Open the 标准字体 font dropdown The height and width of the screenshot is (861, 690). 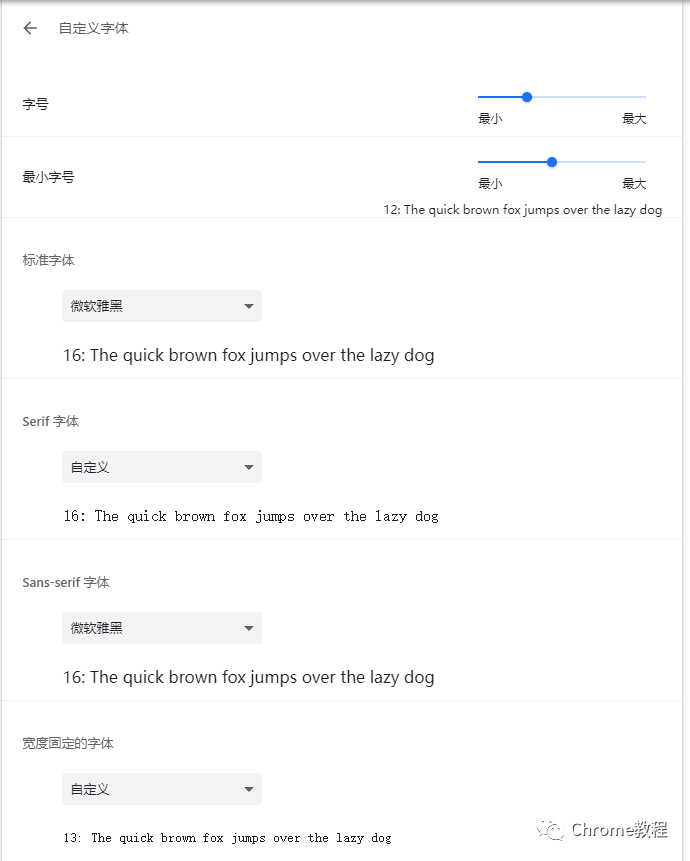162,306
